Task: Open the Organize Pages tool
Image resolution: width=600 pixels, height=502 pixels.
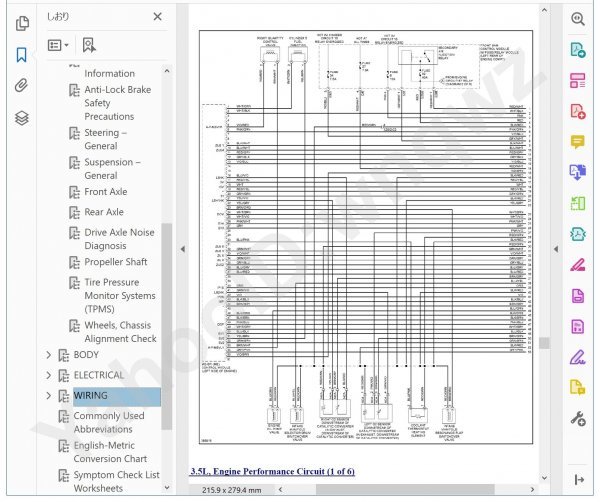Action: pos(577,80)
